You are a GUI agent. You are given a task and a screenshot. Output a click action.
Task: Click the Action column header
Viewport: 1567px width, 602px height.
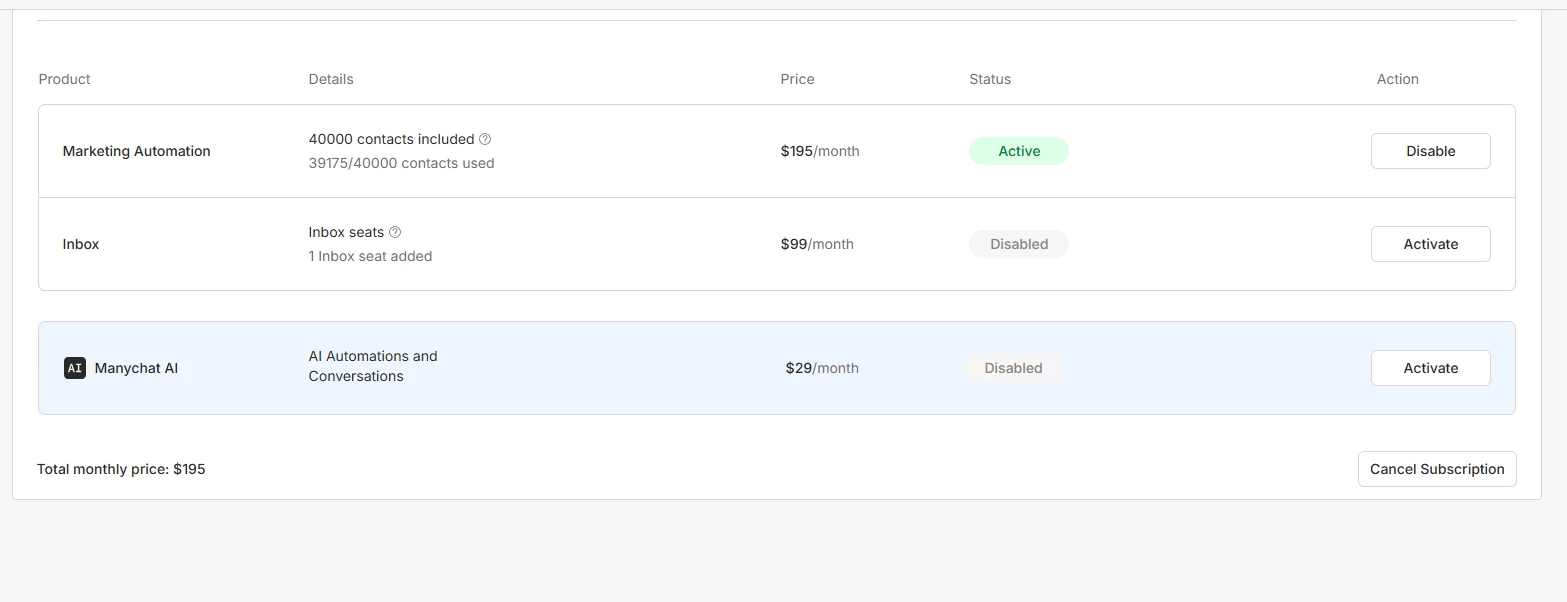(x=1397, y=79)
